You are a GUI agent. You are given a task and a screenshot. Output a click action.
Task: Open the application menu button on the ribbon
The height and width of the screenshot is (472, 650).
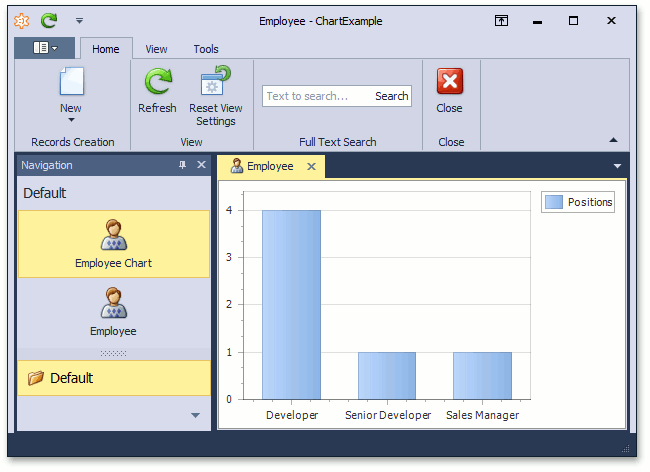coord(45,48)
